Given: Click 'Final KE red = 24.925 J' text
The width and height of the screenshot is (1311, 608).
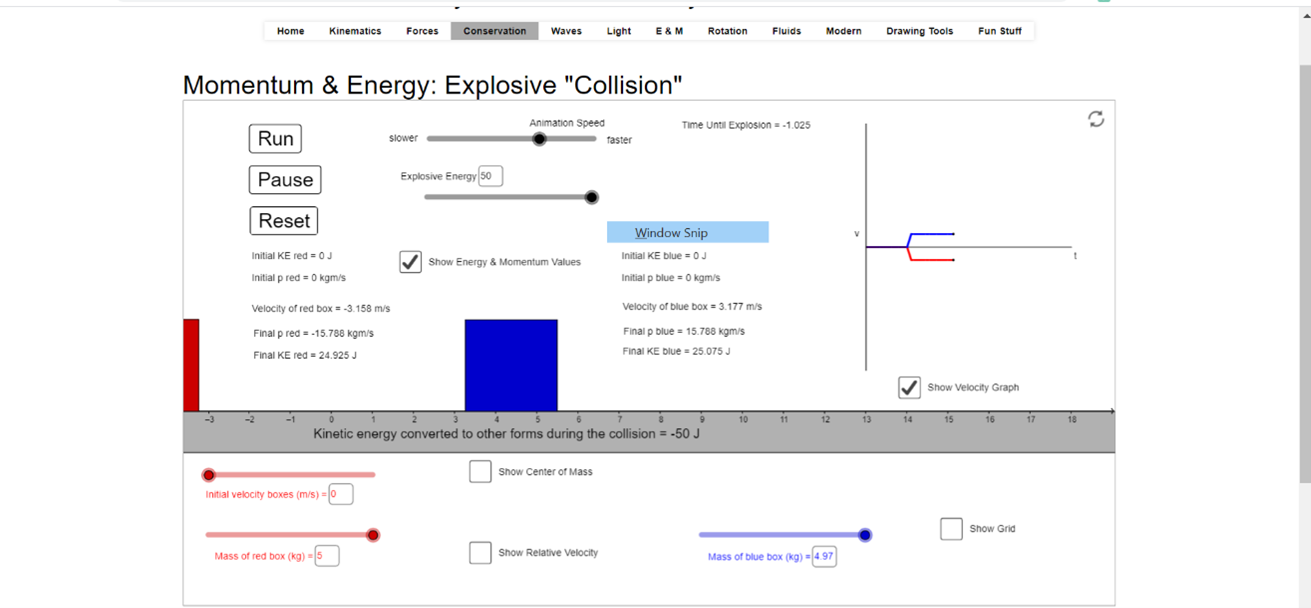Looking at the screenshot, I should tap(305, 355).
